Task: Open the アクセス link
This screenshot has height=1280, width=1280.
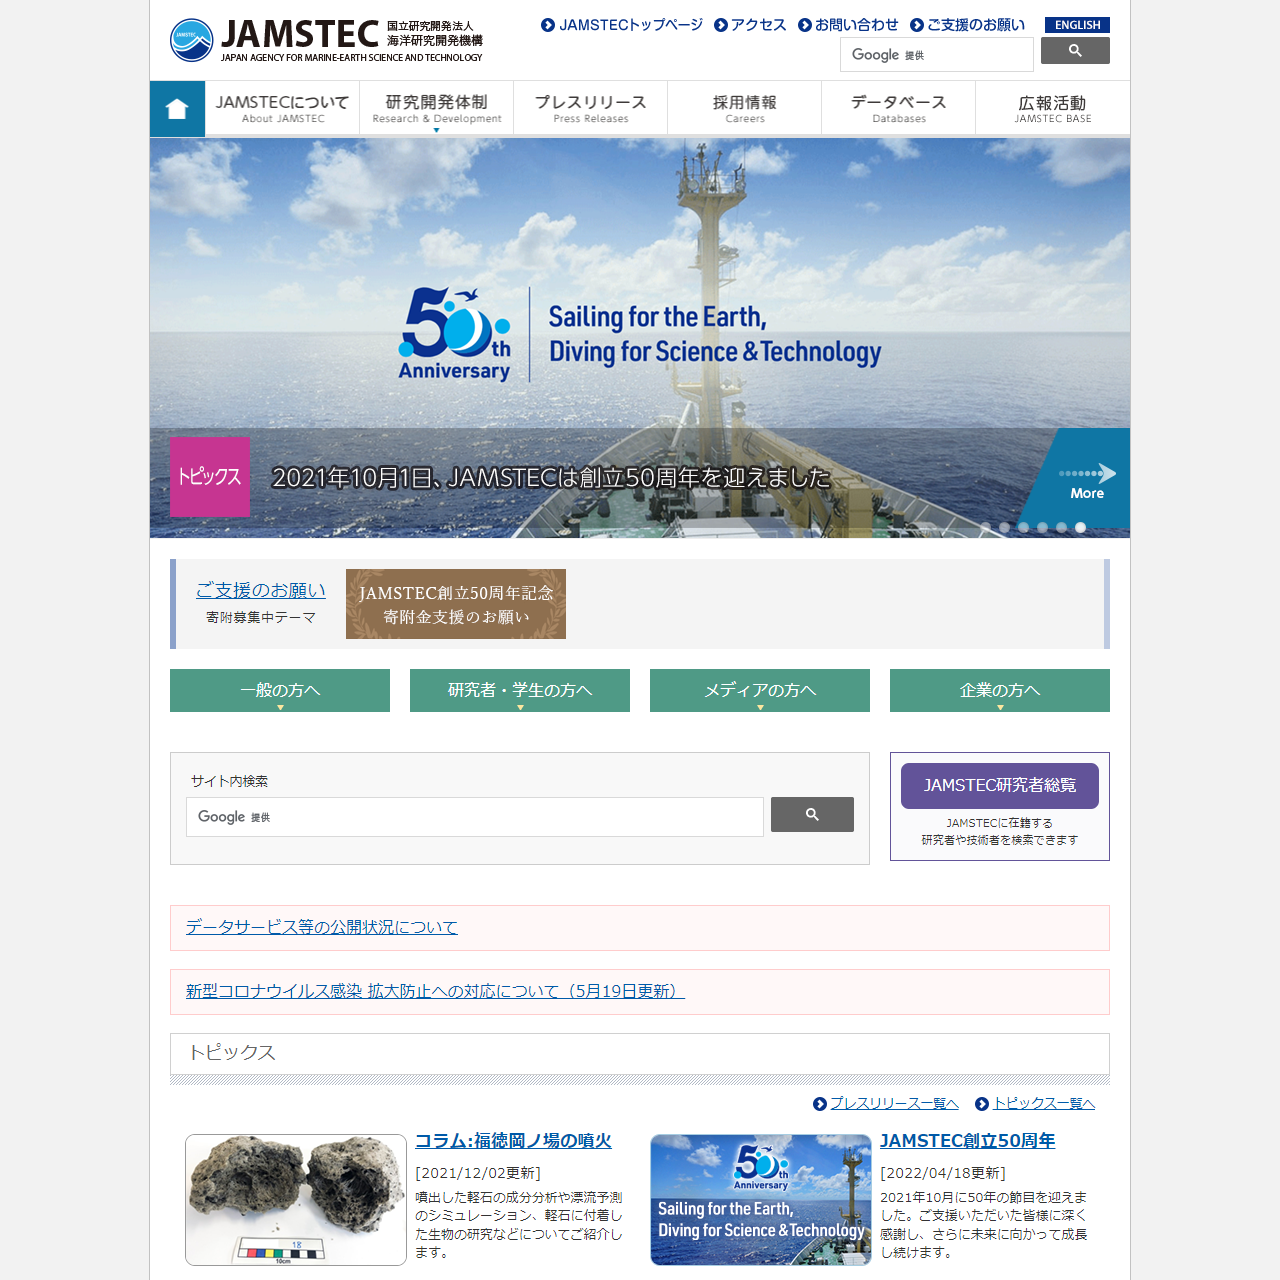Action: click(759, 25)
